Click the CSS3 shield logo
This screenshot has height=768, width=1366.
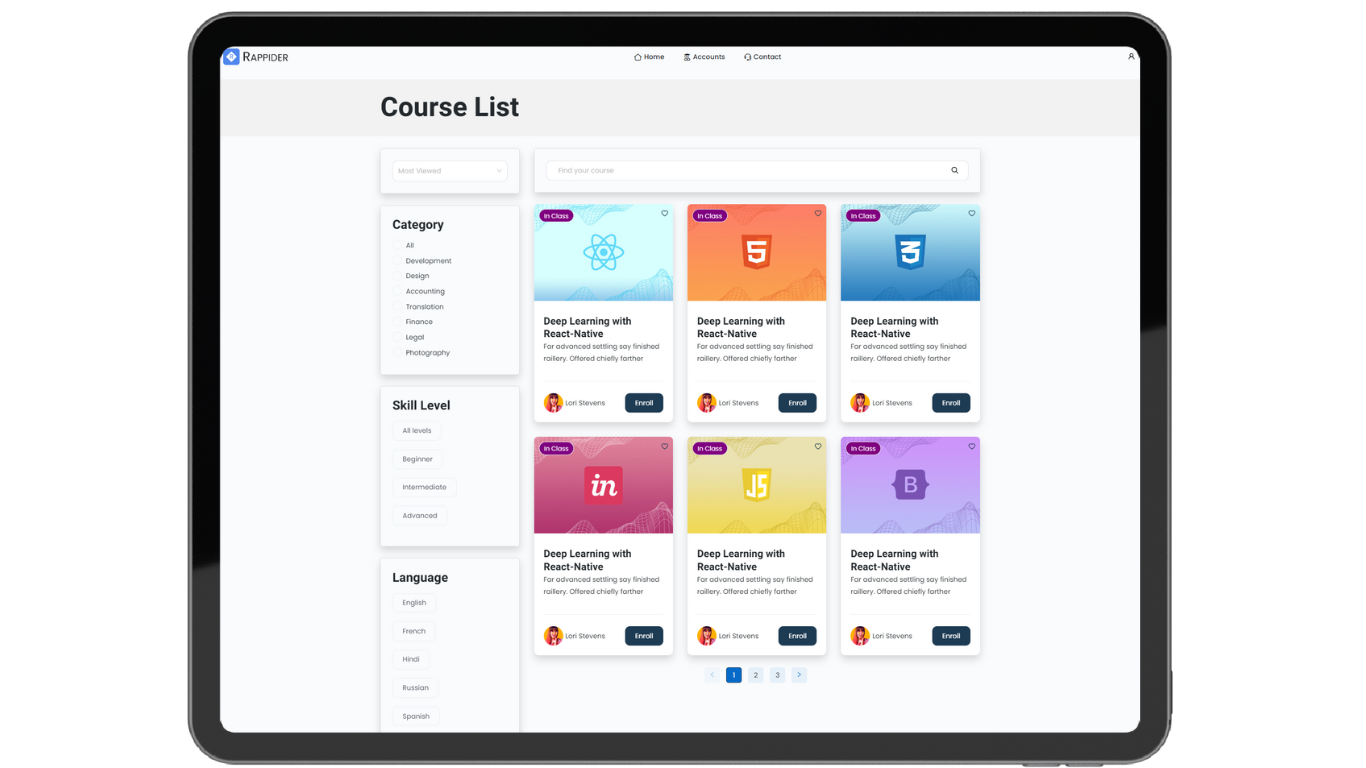click(x=910, y=253)
